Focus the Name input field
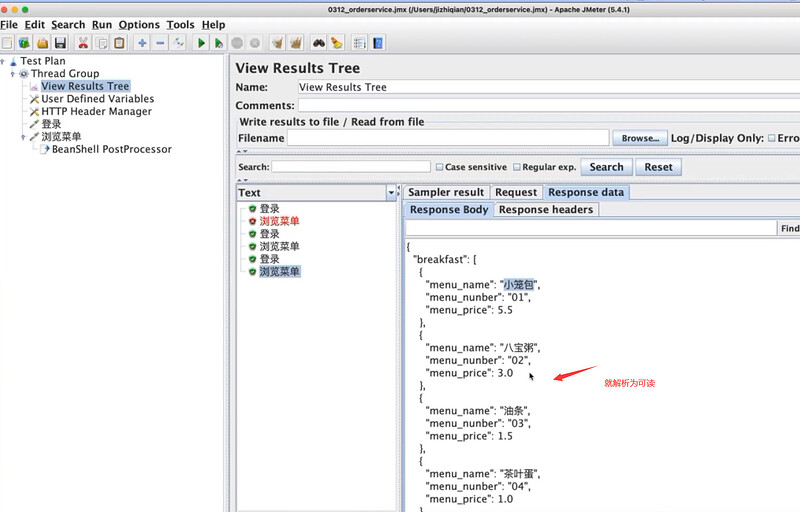 pos(549,87)
